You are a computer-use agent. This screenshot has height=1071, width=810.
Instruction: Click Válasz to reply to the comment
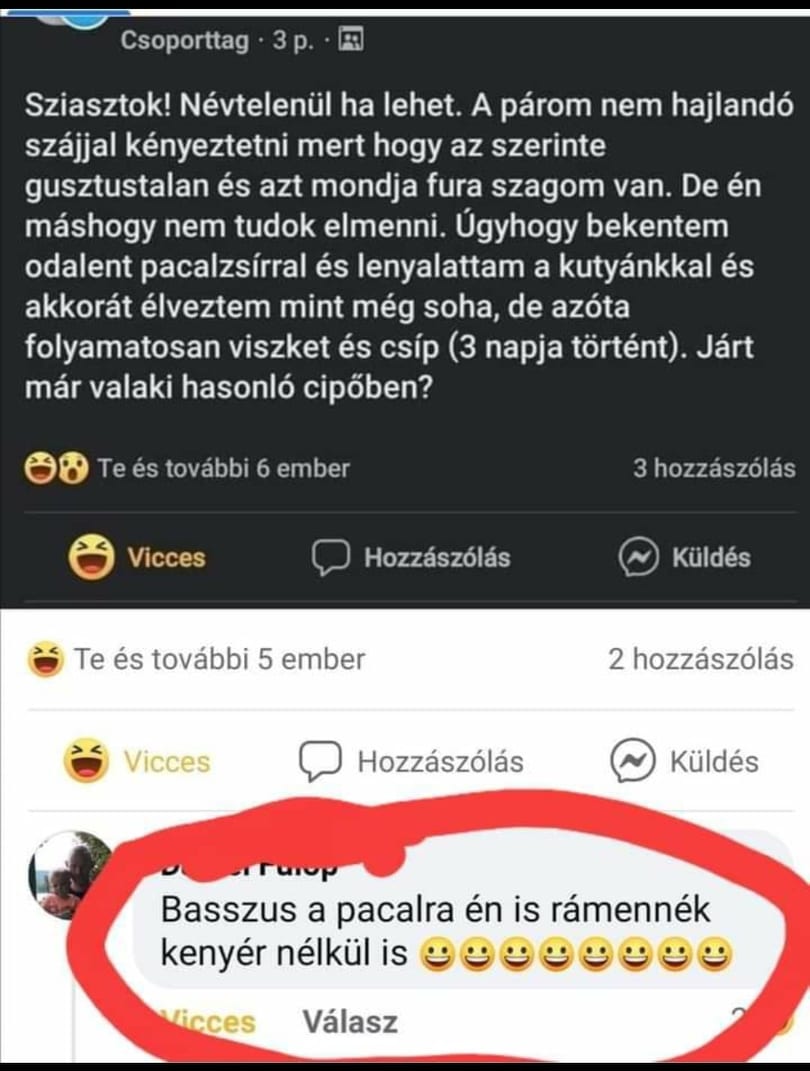tap(350, 1023)
